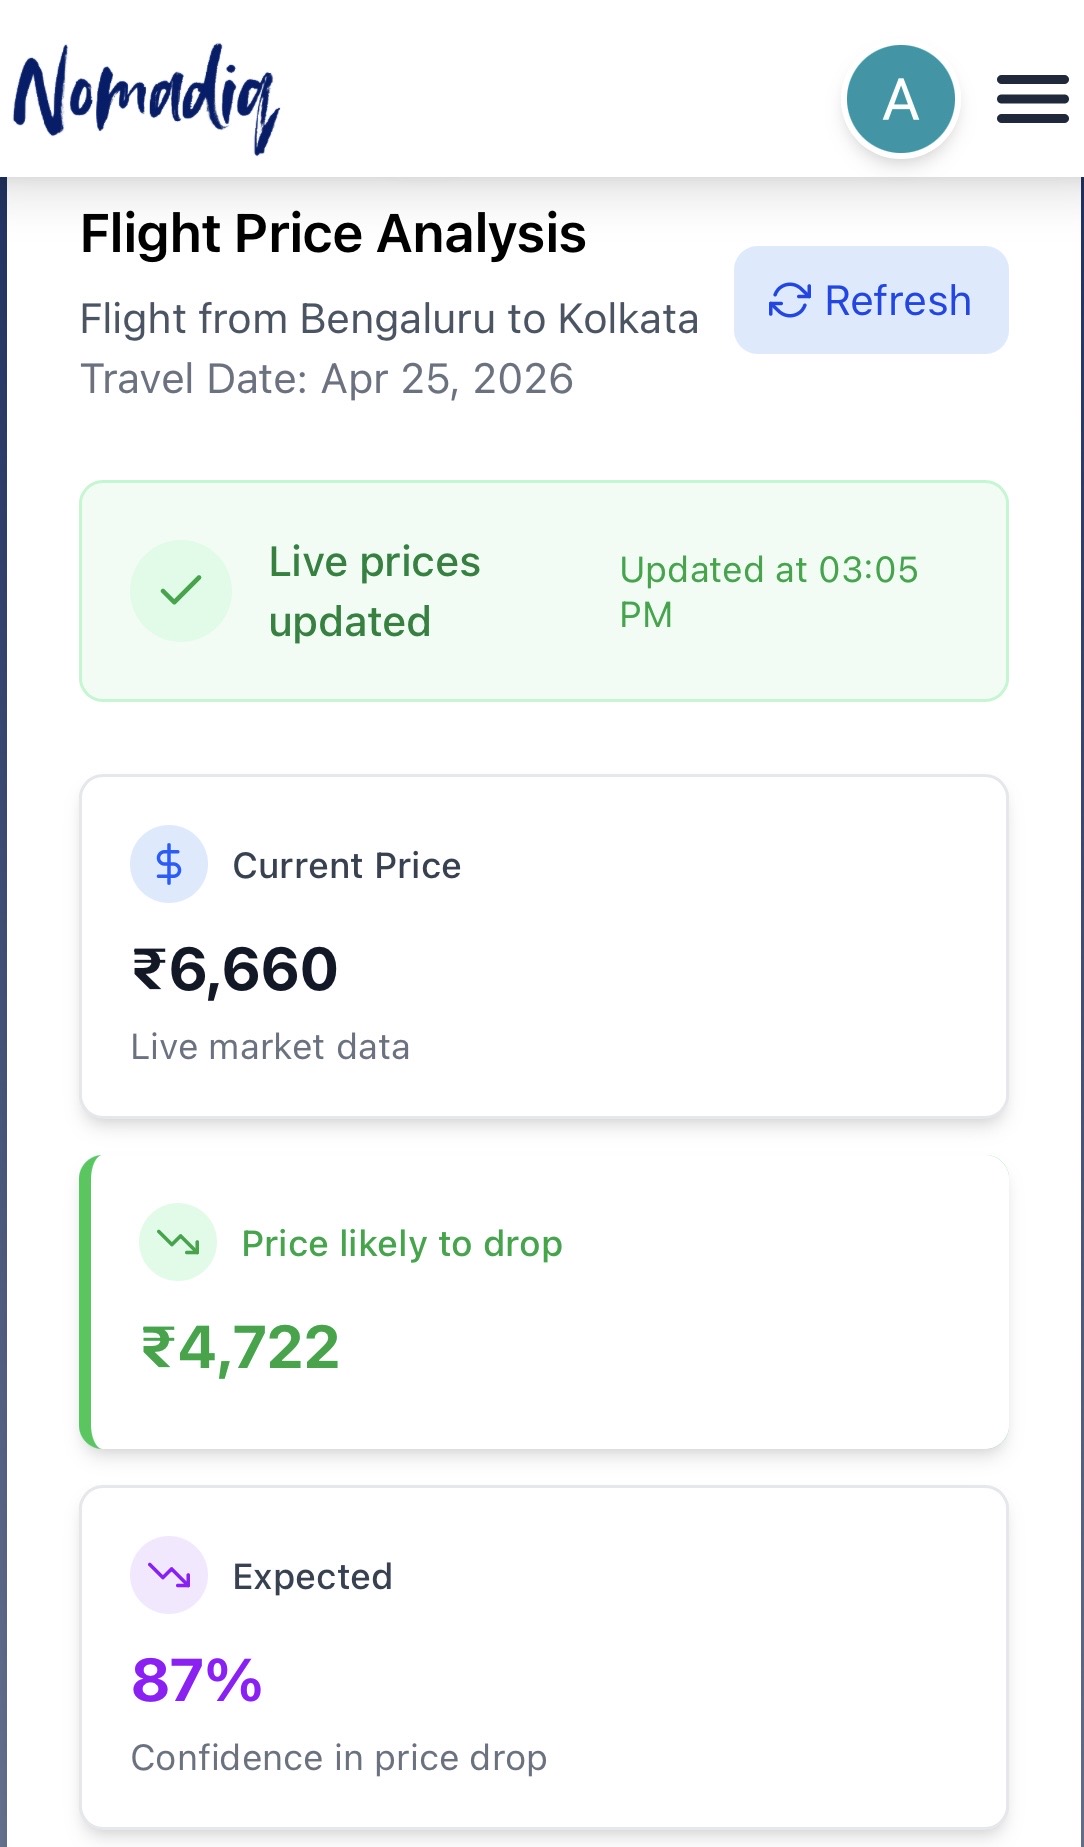Click the Price likely to drop label
Viewport: 1084px width, 1847px height.
[x=402, y=1243]
